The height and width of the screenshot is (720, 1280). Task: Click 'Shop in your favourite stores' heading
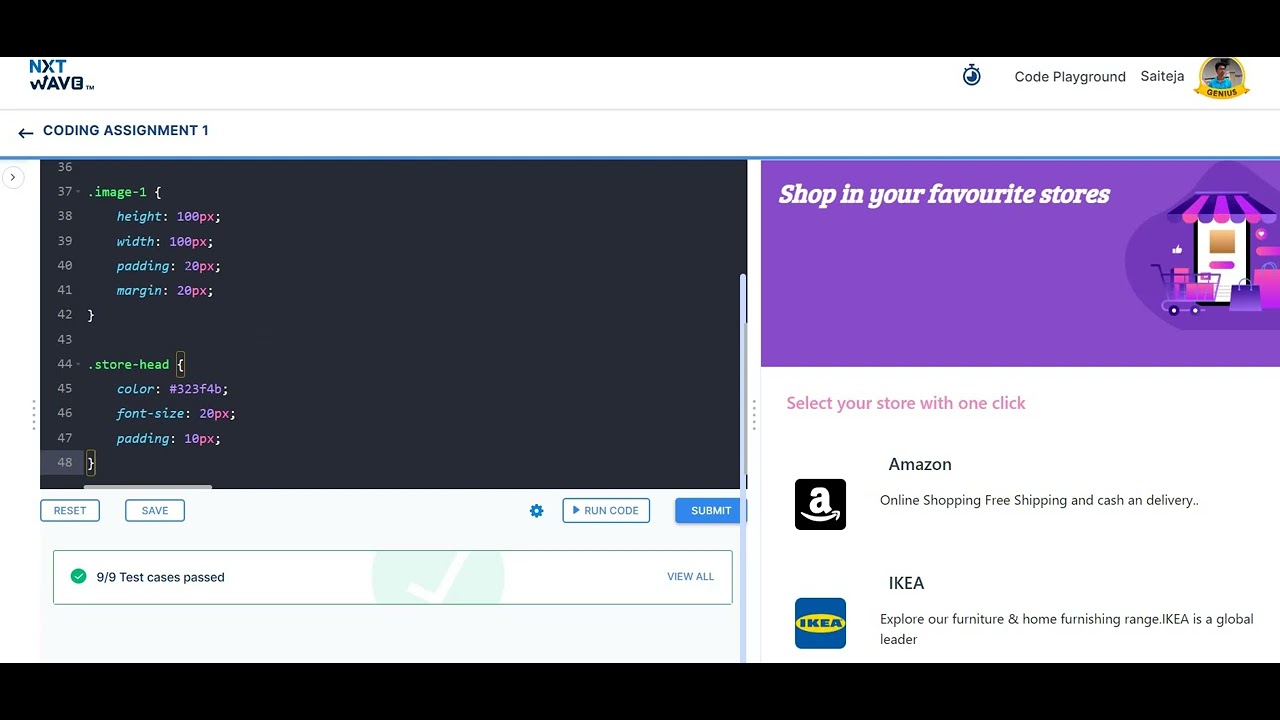click(x=944, y=194)
